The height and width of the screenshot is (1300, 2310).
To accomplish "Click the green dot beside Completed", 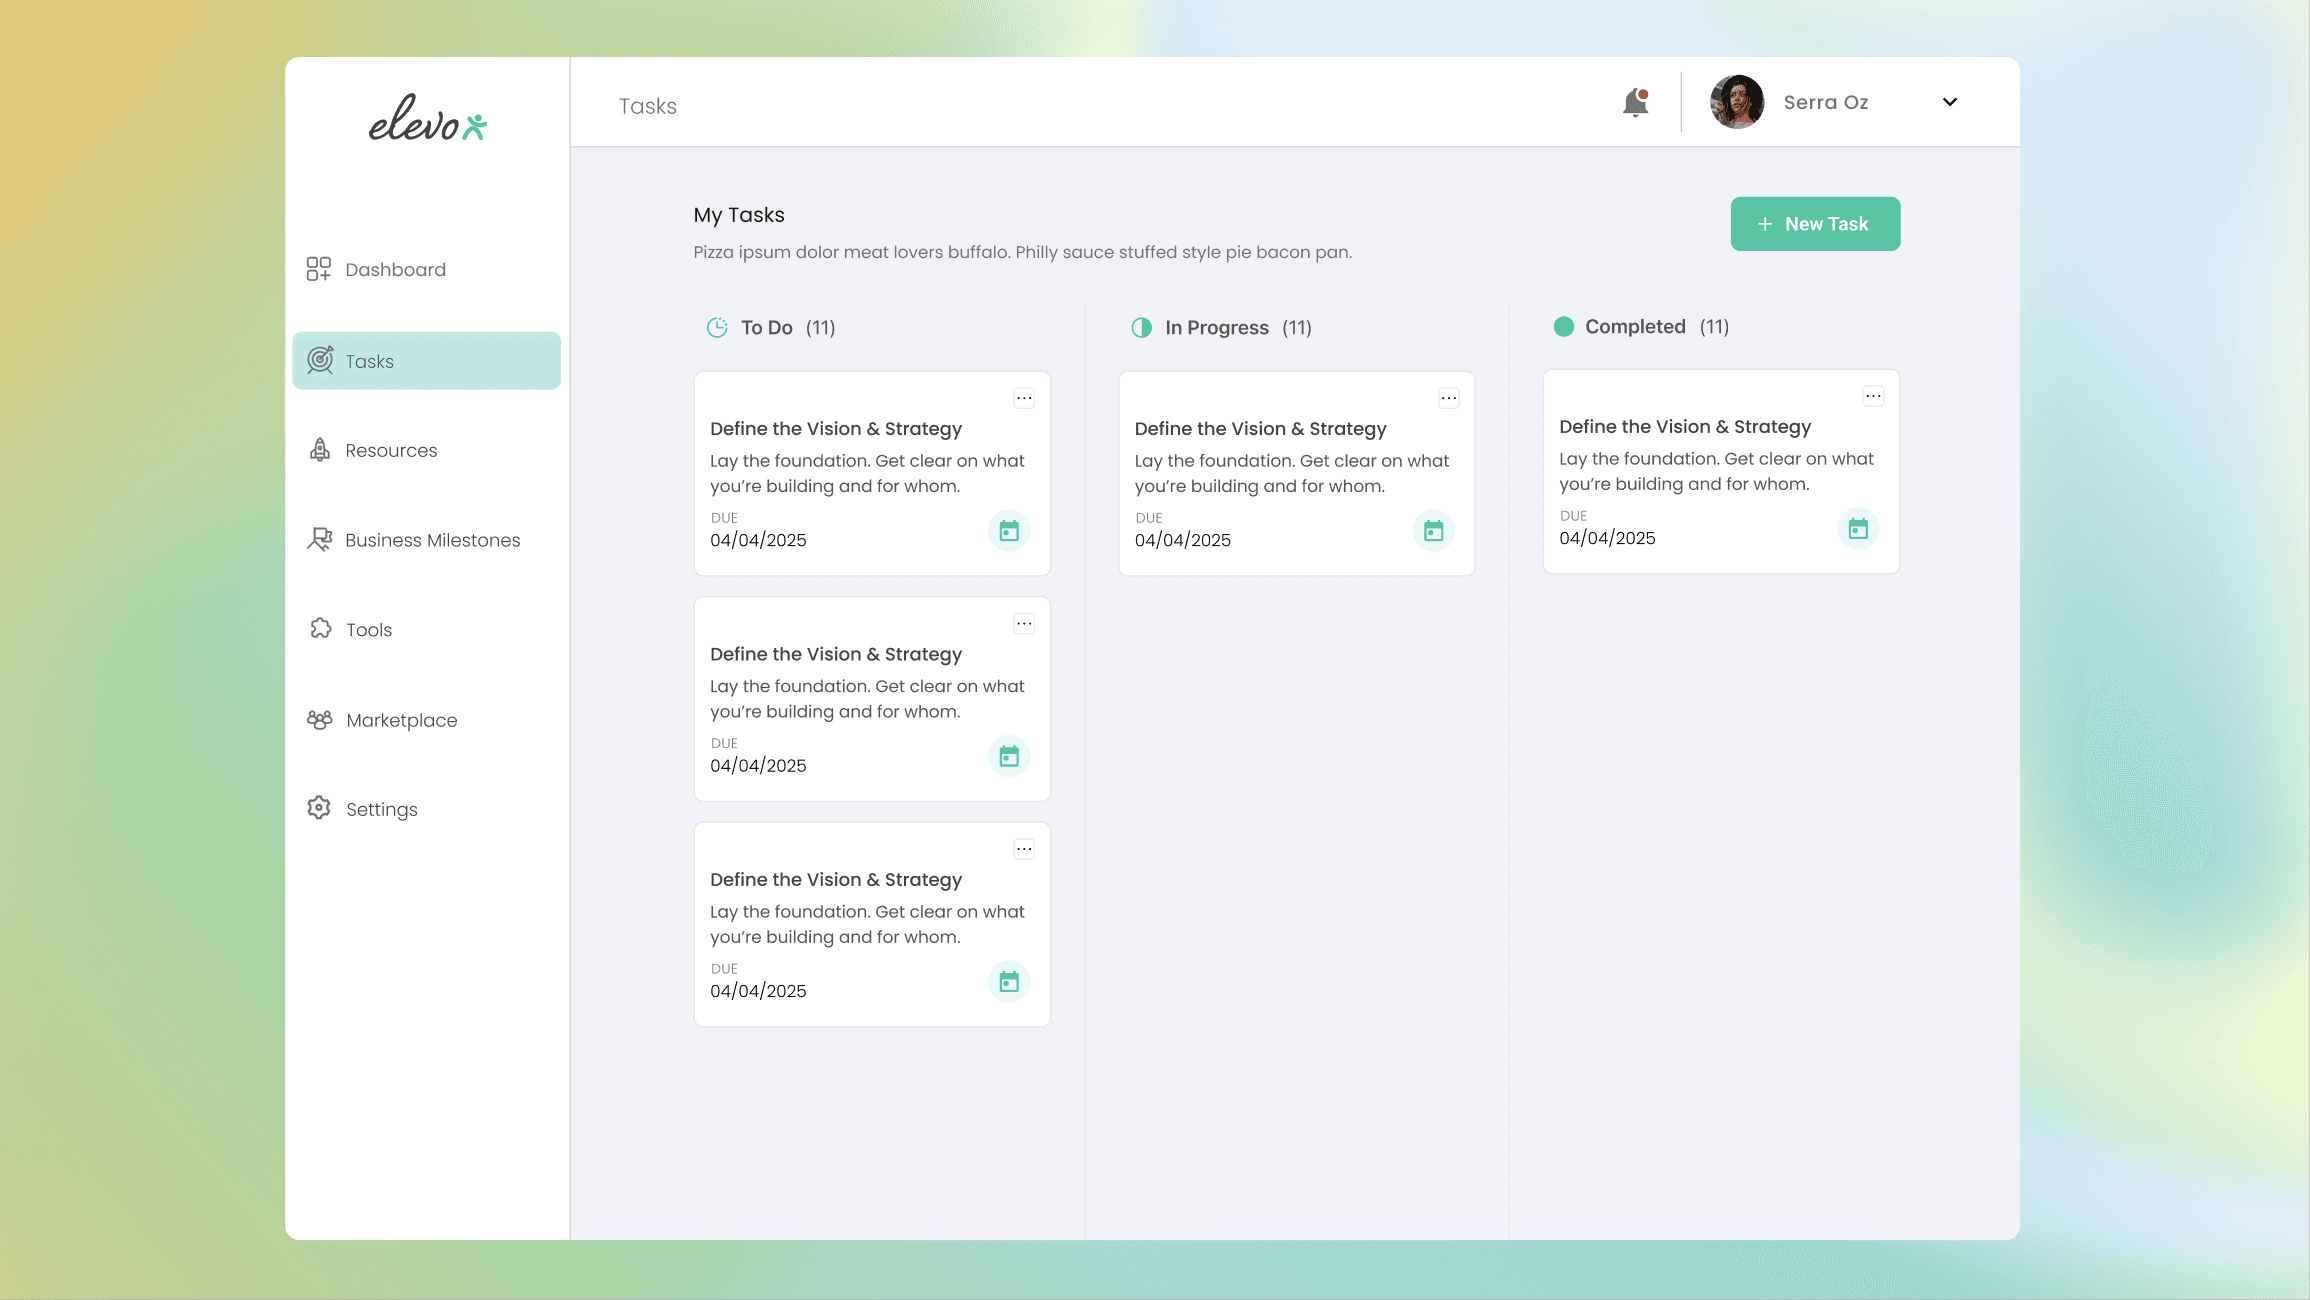I will pyautogui.click(x=1563, y=326).
